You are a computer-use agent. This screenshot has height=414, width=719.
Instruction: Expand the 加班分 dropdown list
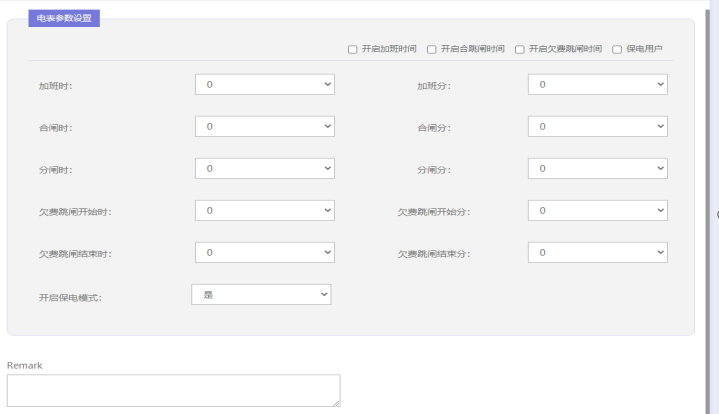[x=597, y=85]
